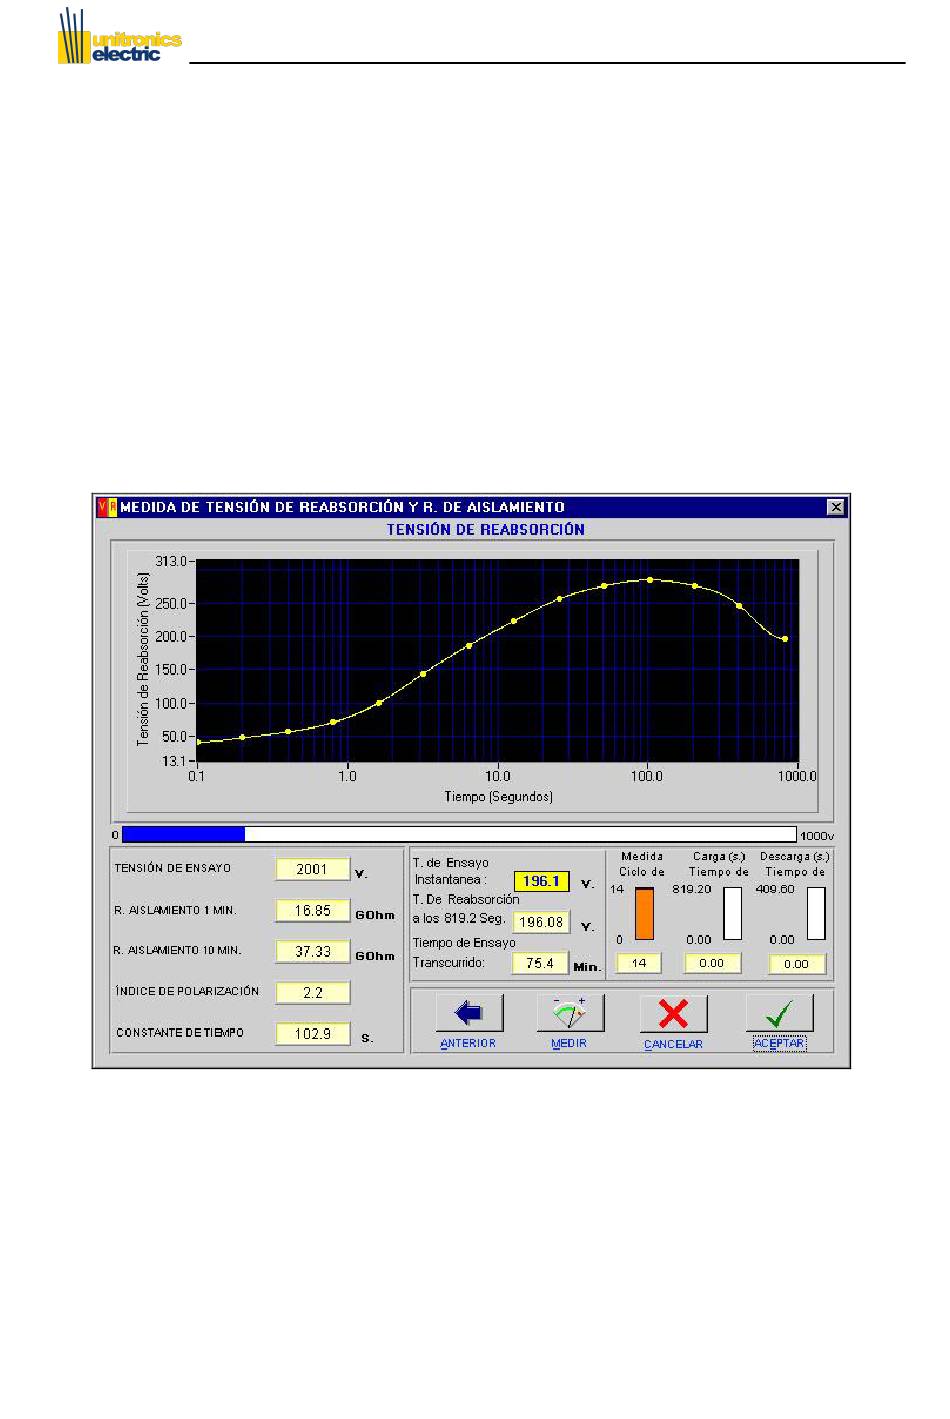Select the R. Aislamiento 10 min value 37.33
The width and height of the screenshot is (950, 1419).
click(313, 951)
